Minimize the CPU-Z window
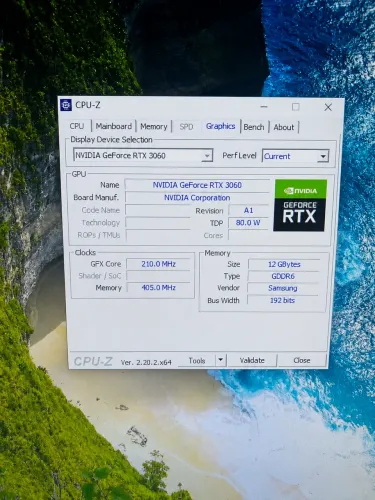The width and height of the screenshot is (375, 500). click(264, 107)
